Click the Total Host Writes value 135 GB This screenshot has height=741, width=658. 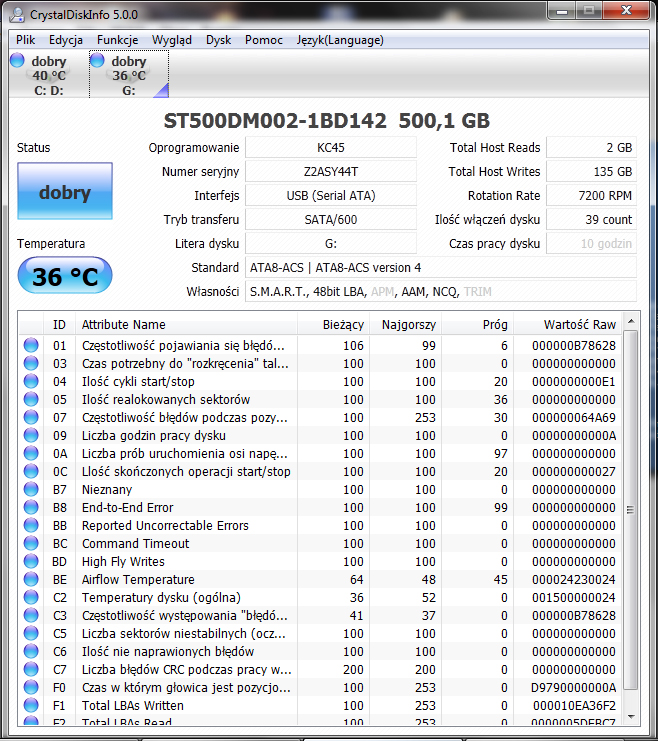click(591, 172)
